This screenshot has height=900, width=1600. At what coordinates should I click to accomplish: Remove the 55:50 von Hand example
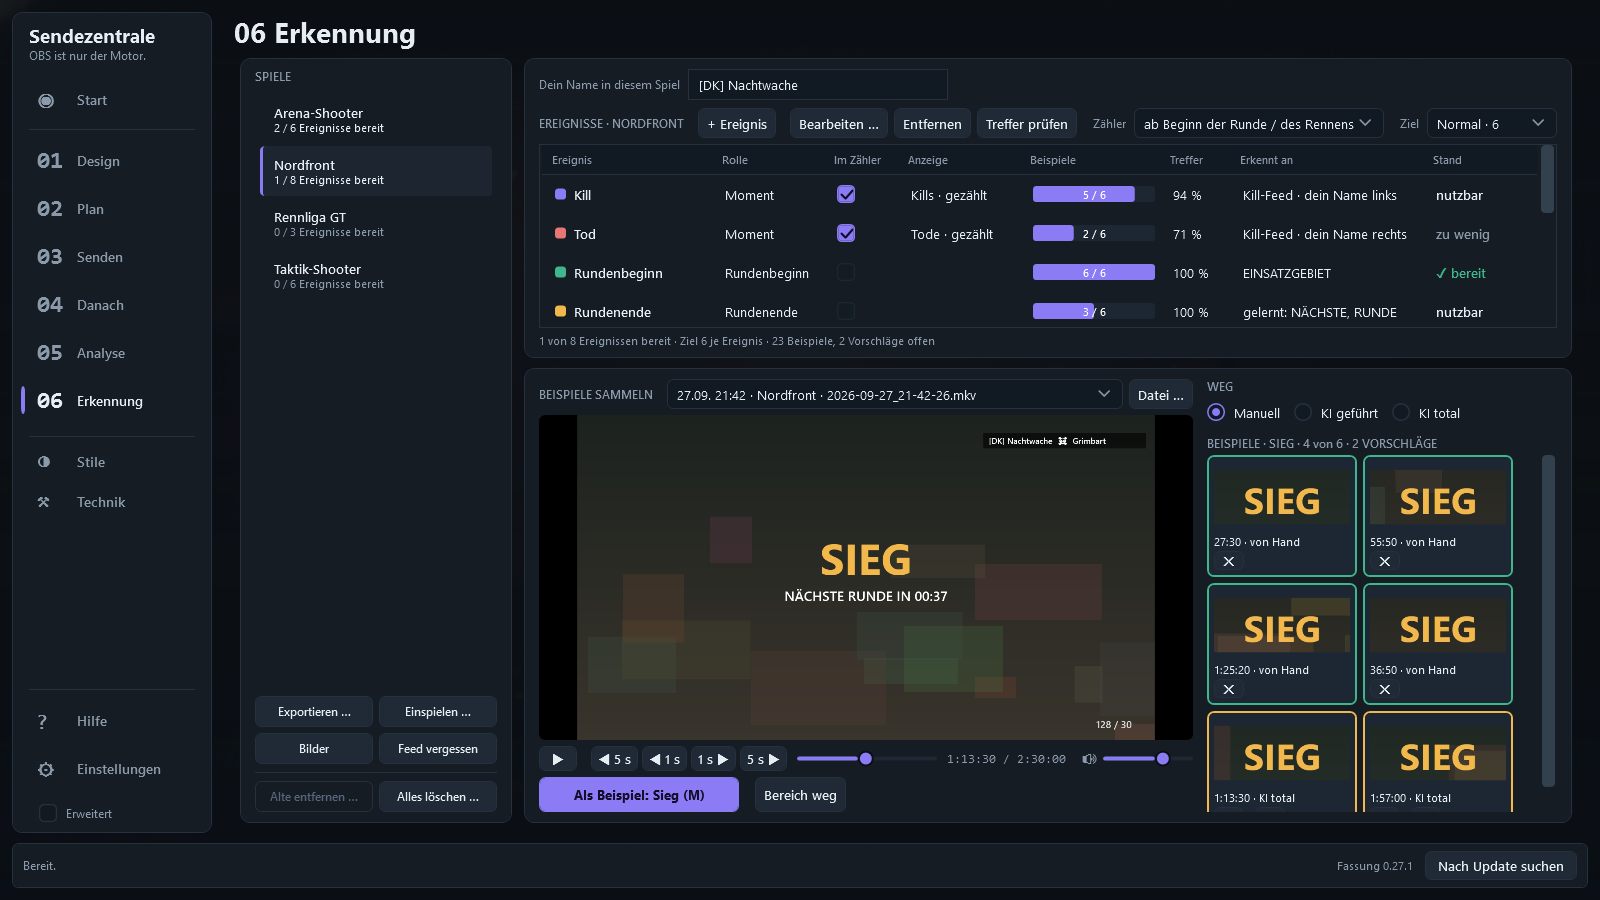[1385, 562]
